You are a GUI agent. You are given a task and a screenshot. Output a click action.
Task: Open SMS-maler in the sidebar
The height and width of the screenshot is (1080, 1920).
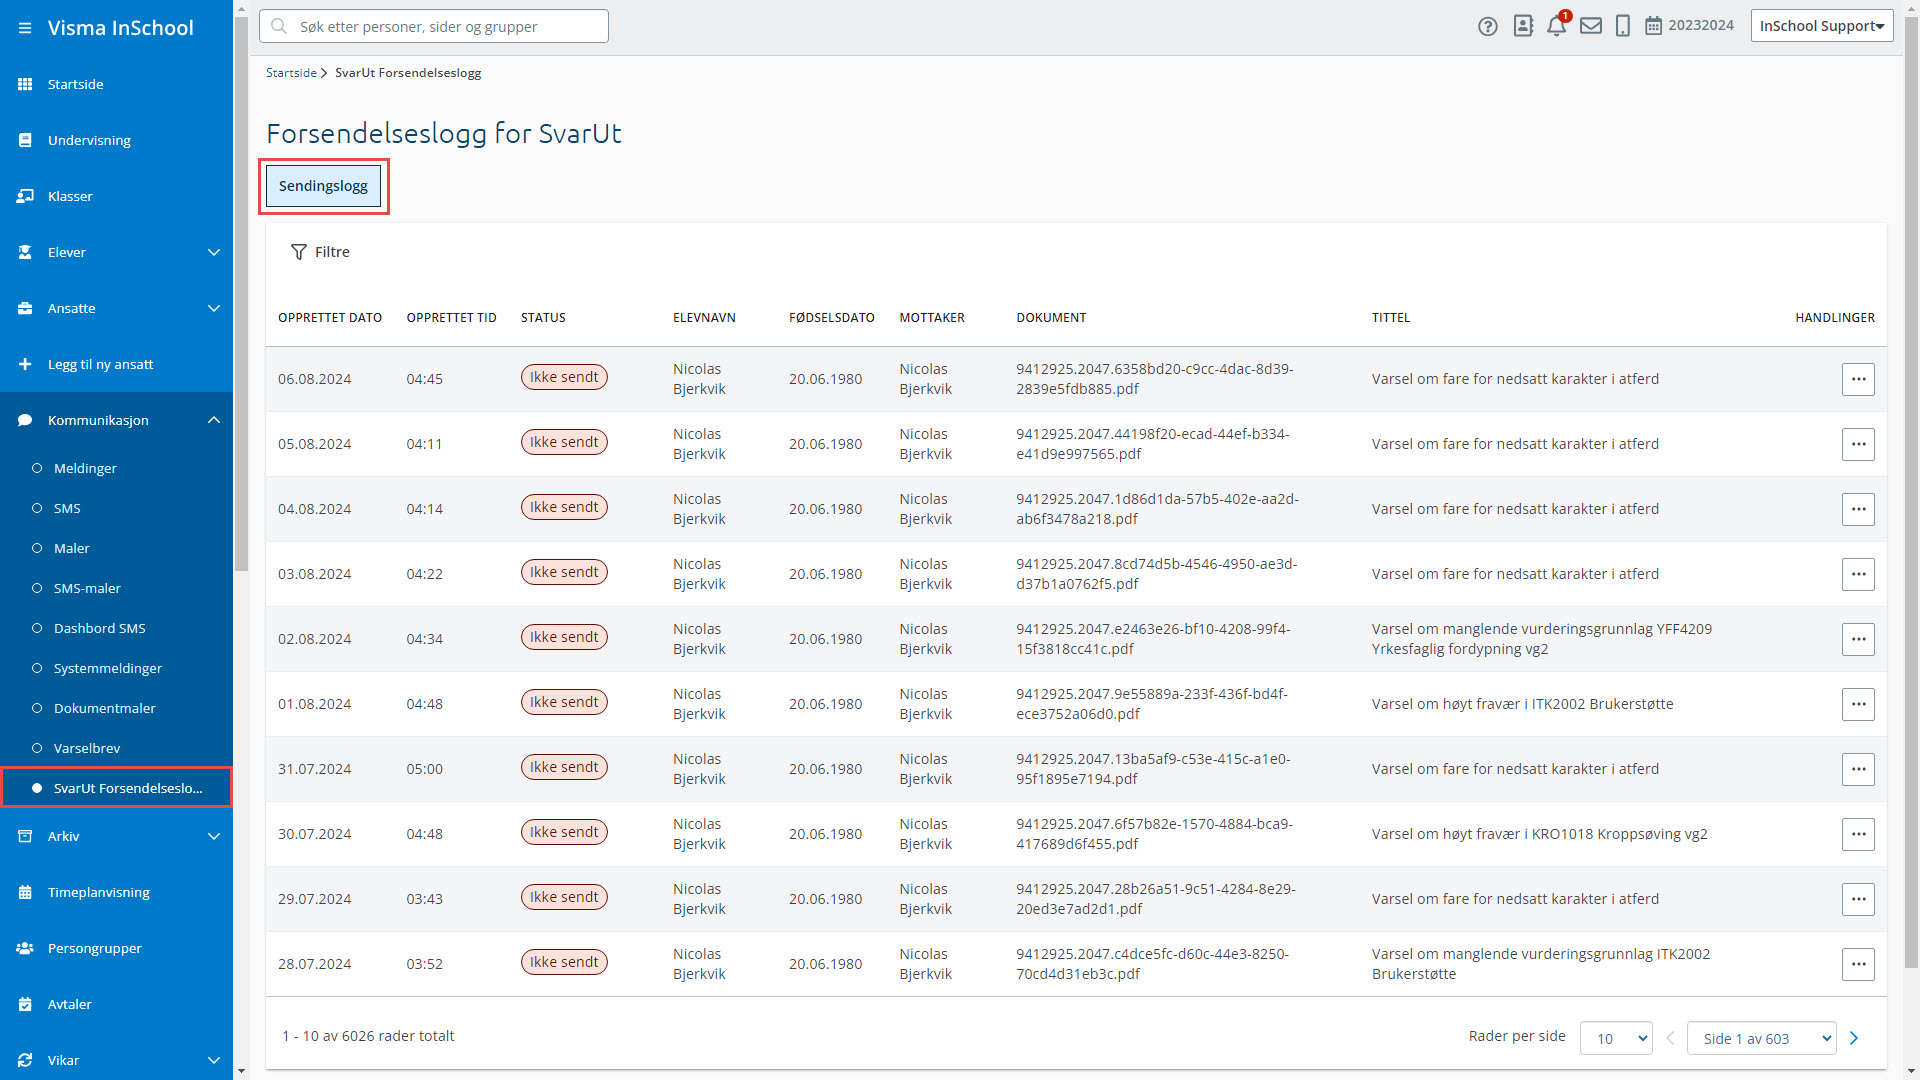87,588
